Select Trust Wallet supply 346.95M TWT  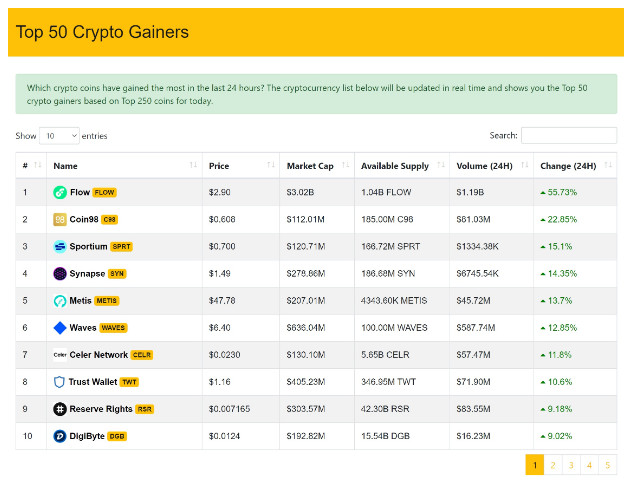pyautogui.click(x=388, y=382)
